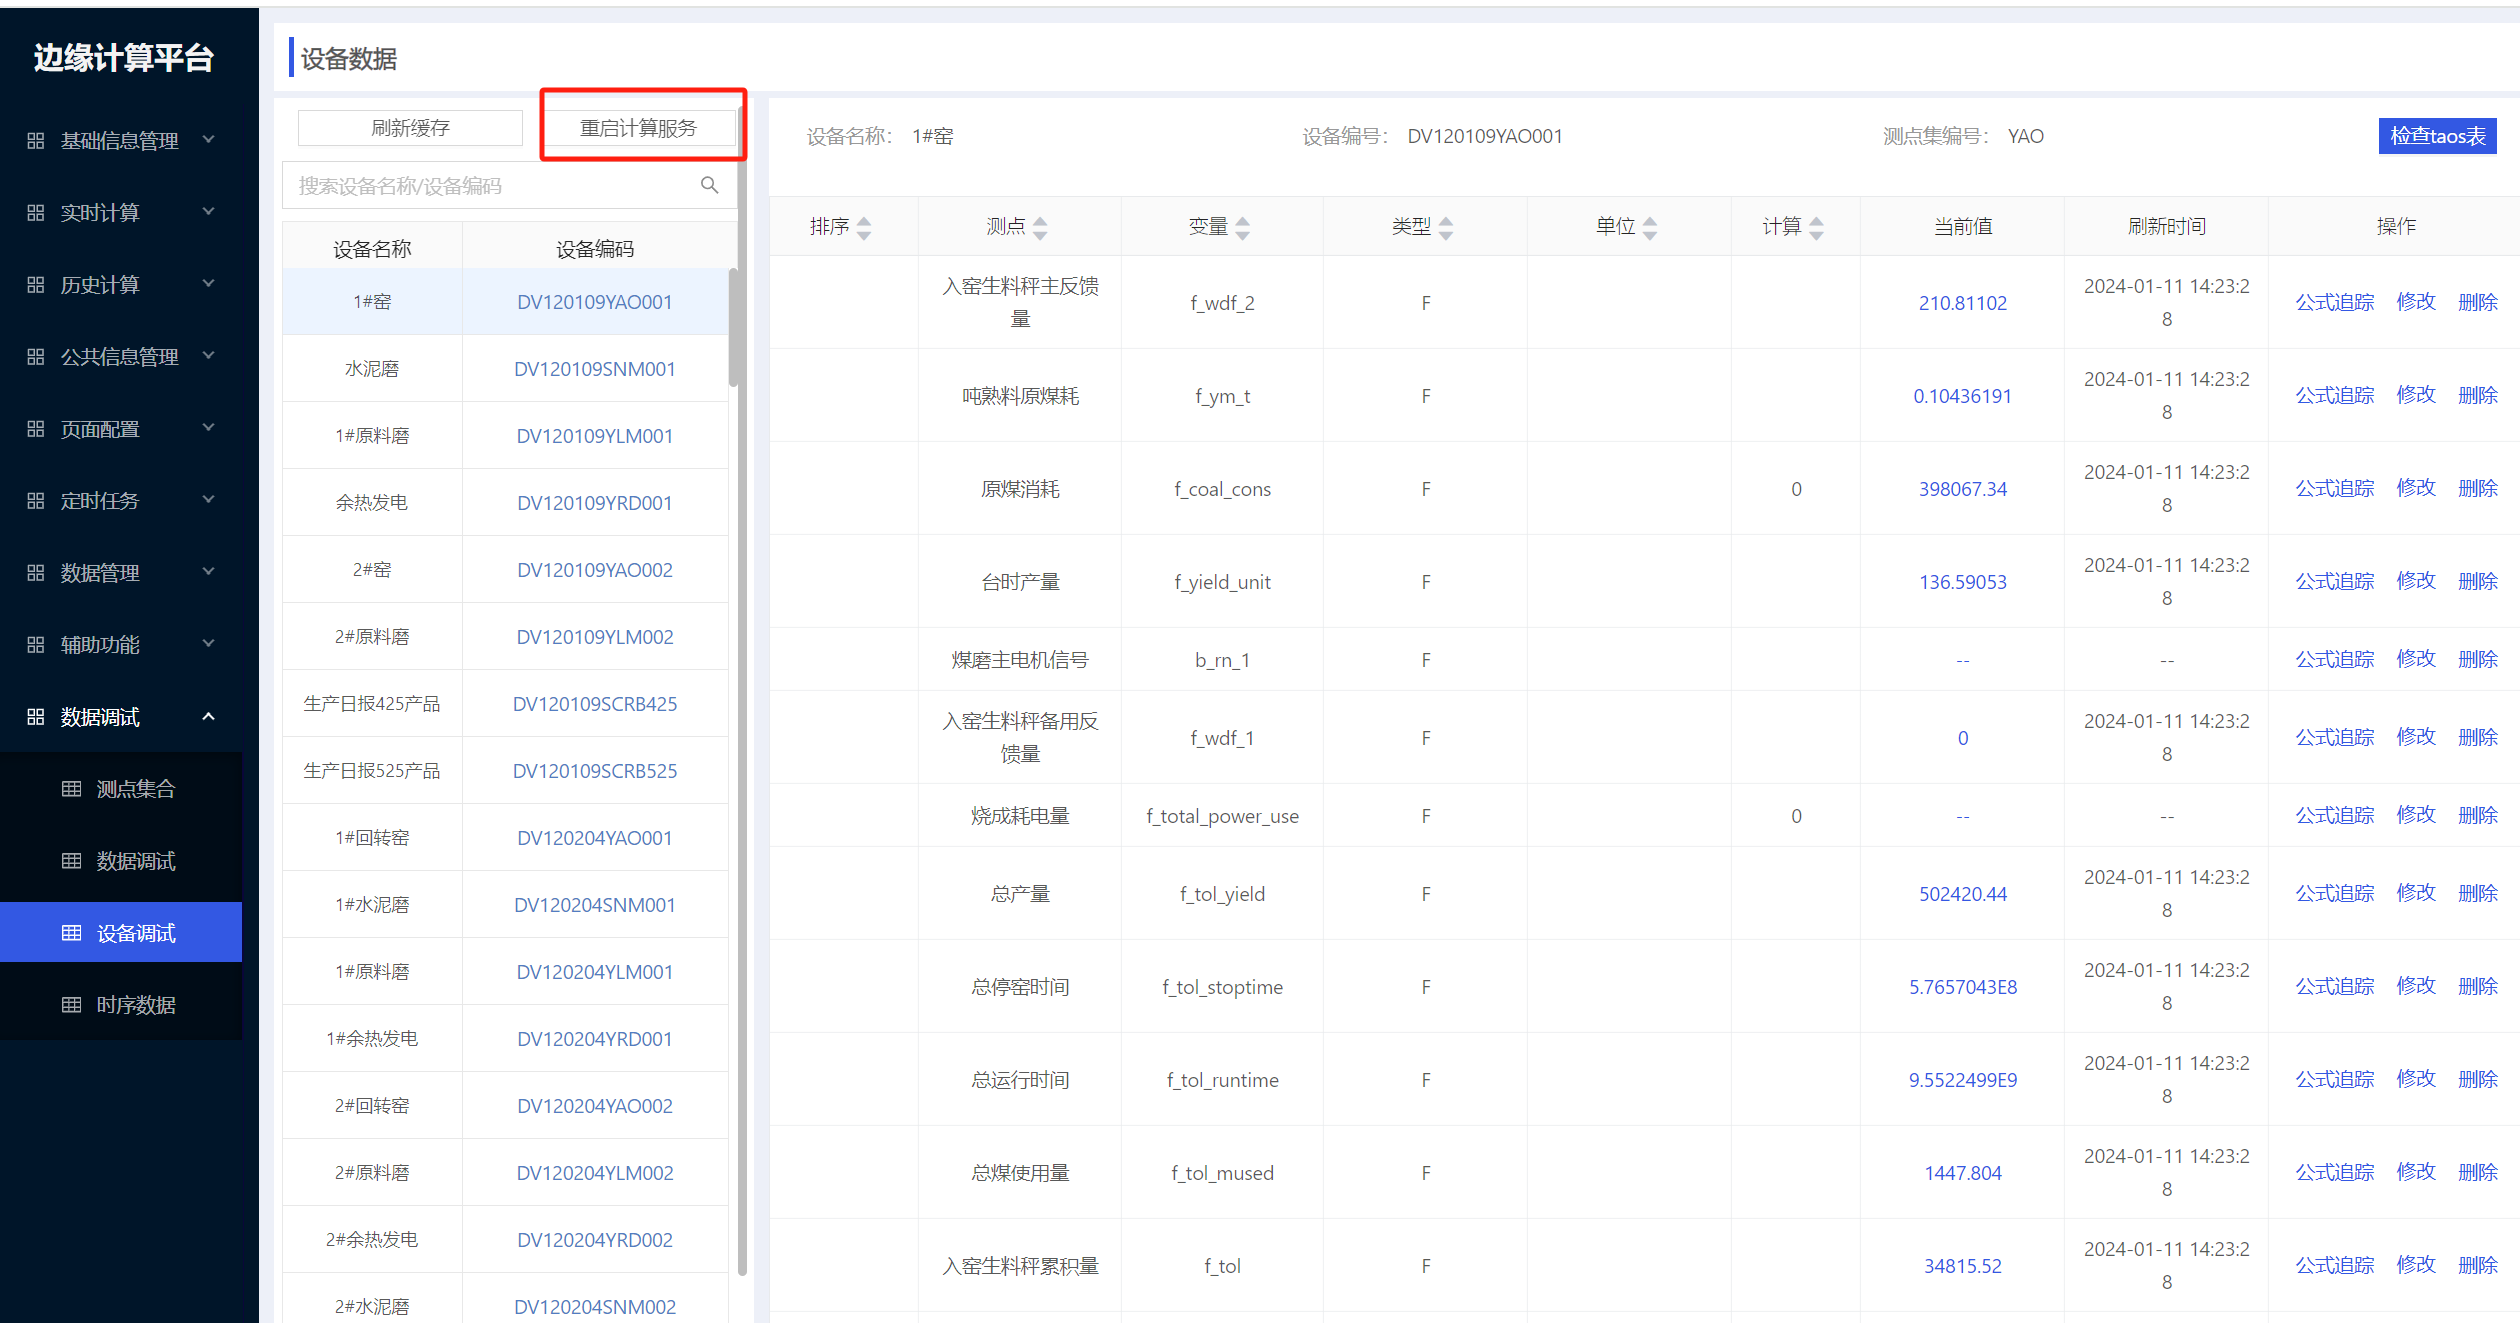Click the grid icon beside 定时任务
2520x1323 pixels.
pyautogui.click(x=36, y=500)
